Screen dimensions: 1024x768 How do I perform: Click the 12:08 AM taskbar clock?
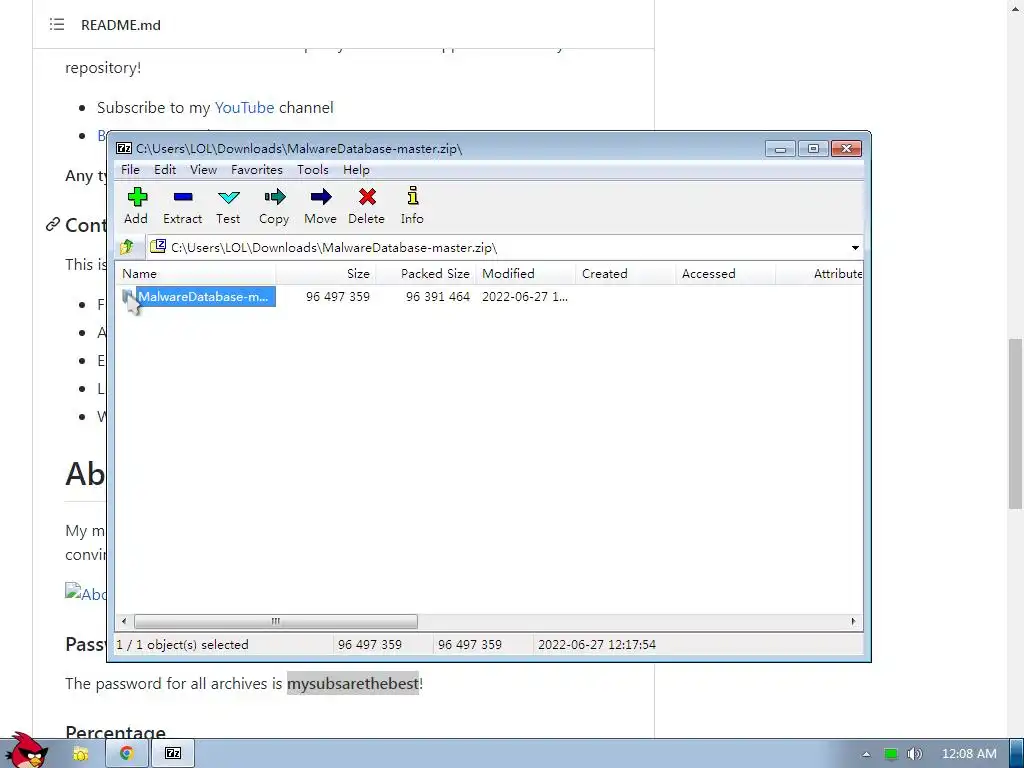tap(969, 754)
